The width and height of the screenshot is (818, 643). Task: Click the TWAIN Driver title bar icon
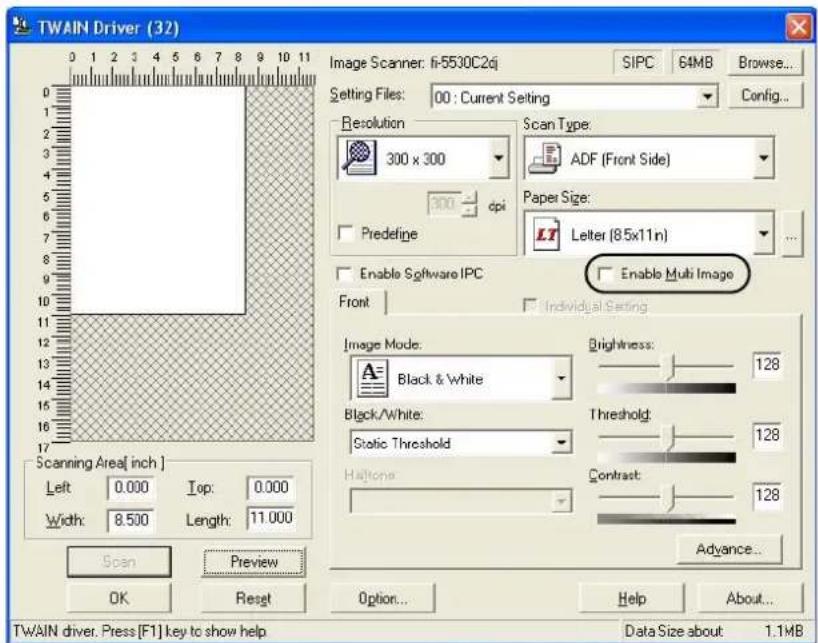pos(21,26)
